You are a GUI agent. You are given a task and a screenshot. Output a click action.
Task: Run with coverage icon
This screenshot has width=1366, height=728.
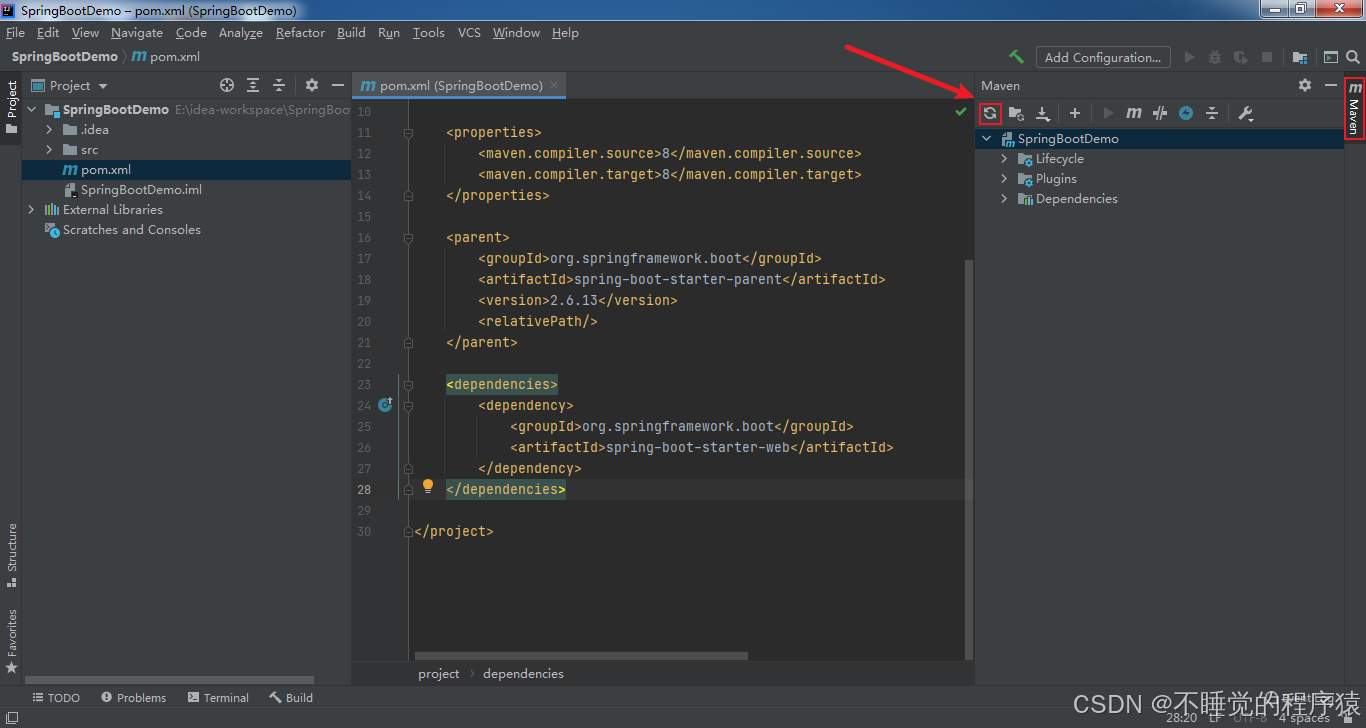coord(1241,57)
